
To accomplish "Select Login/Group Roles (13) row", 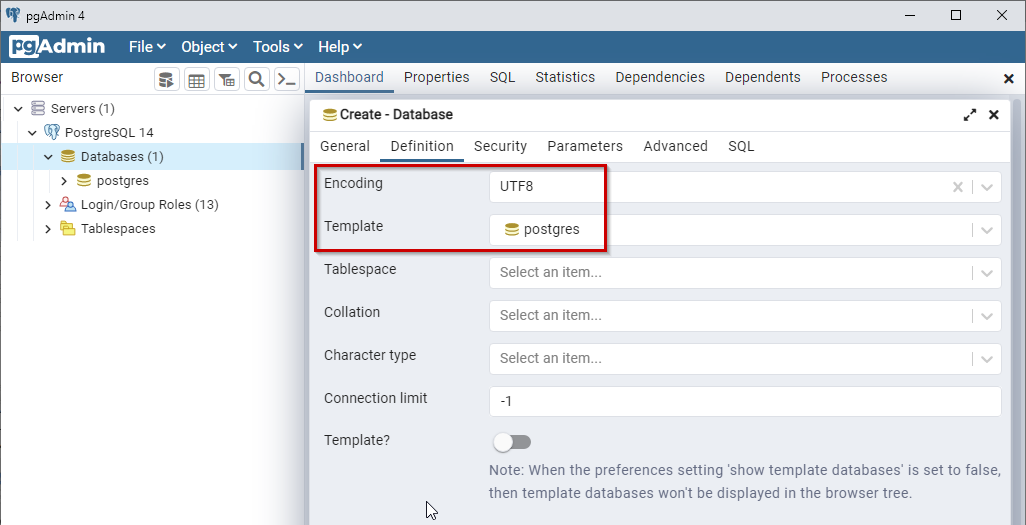I will coord(152,205).
